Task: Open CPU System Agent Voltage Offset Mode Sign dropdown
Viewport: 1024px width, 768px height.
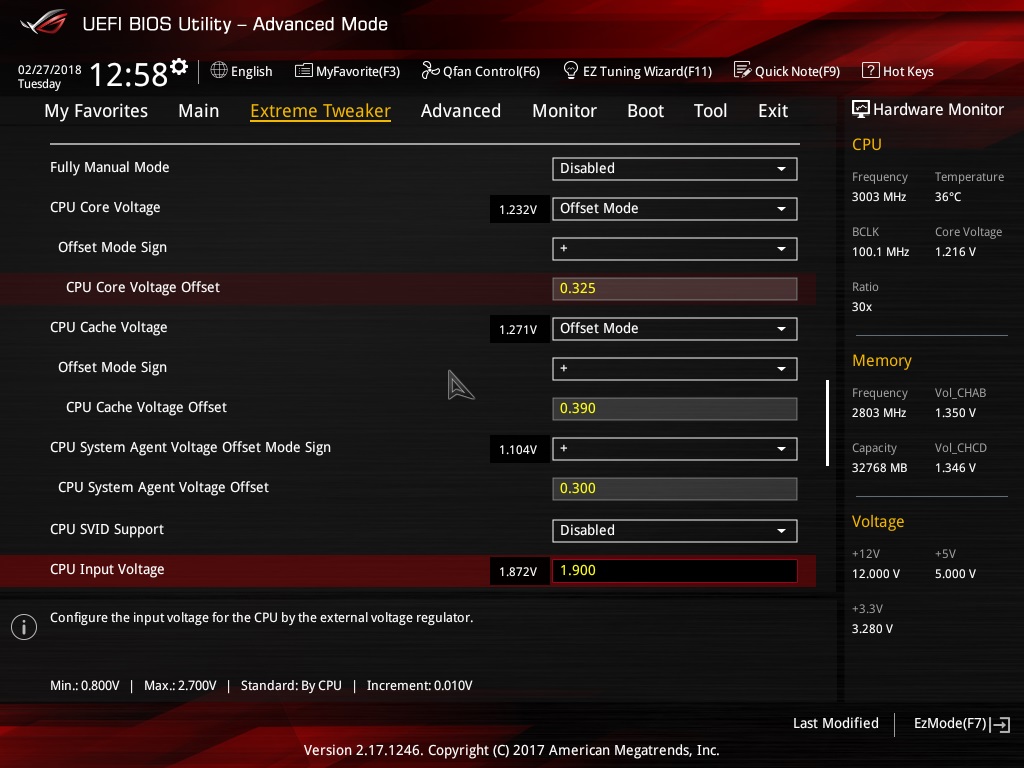Action: coord(675,449)
